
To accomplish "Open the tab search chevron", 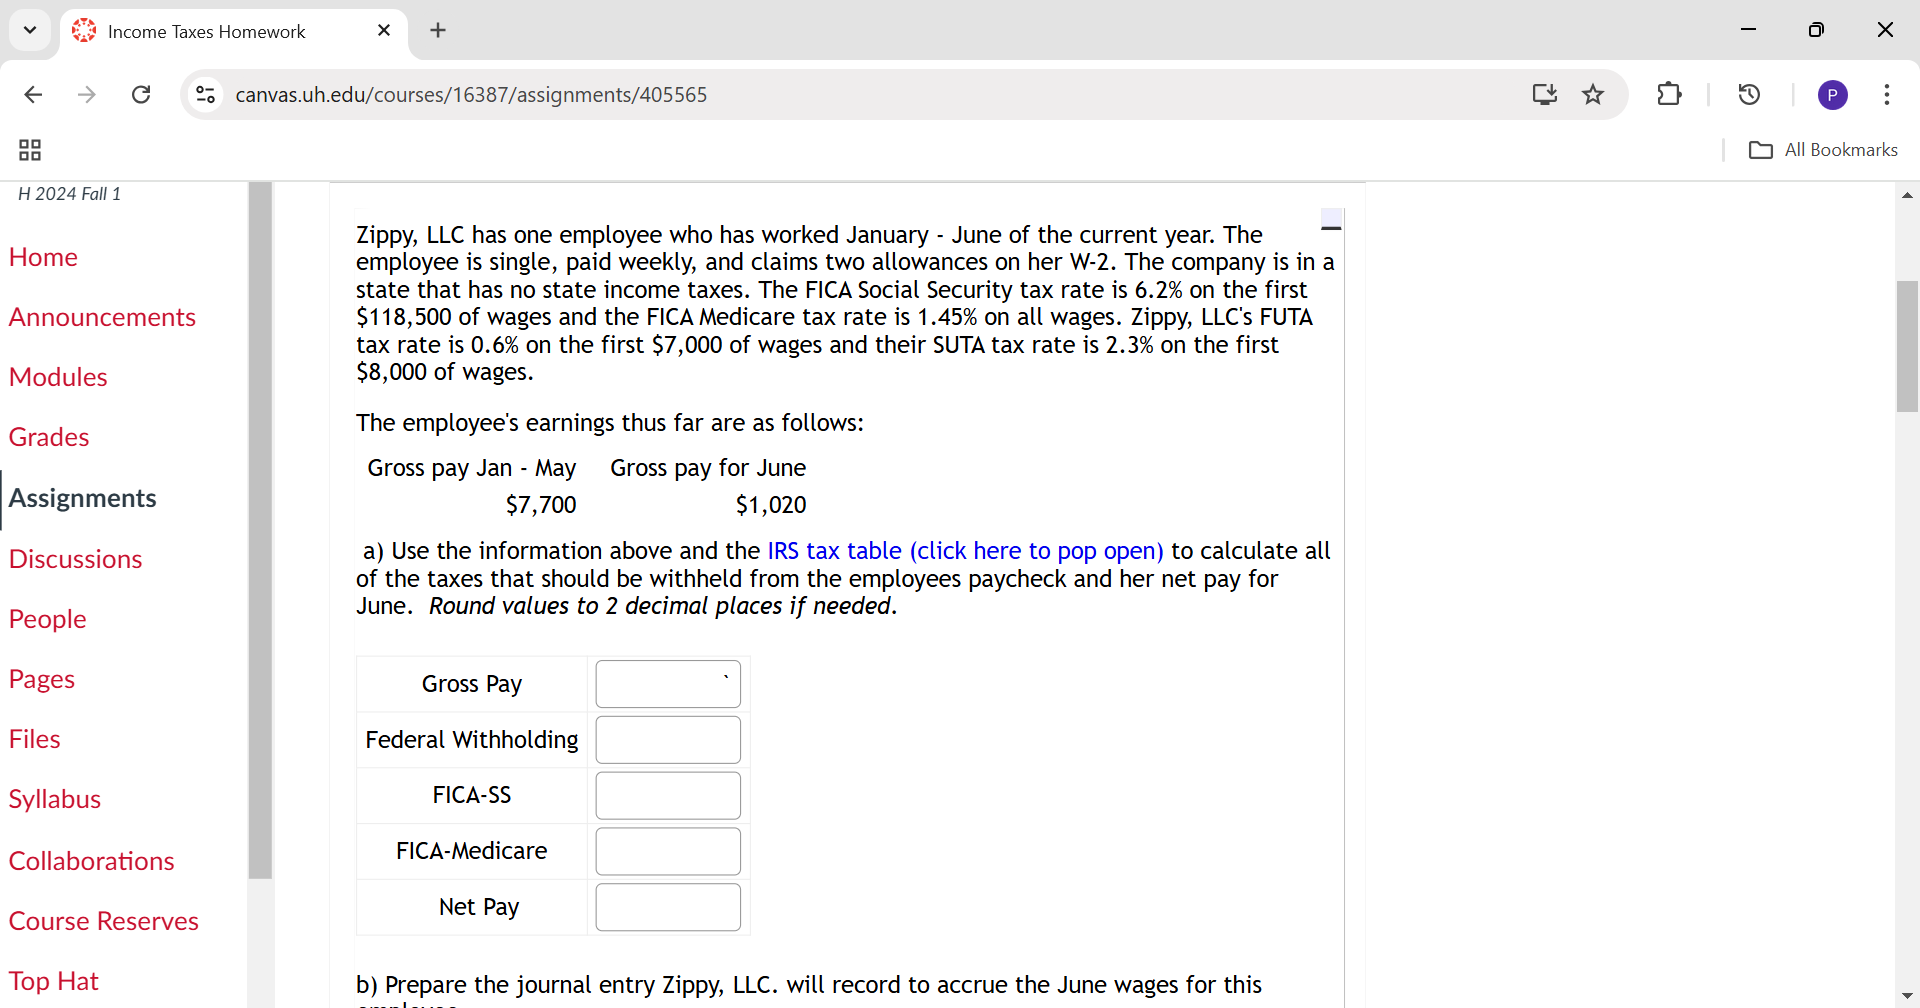I will tap(30, 30).
